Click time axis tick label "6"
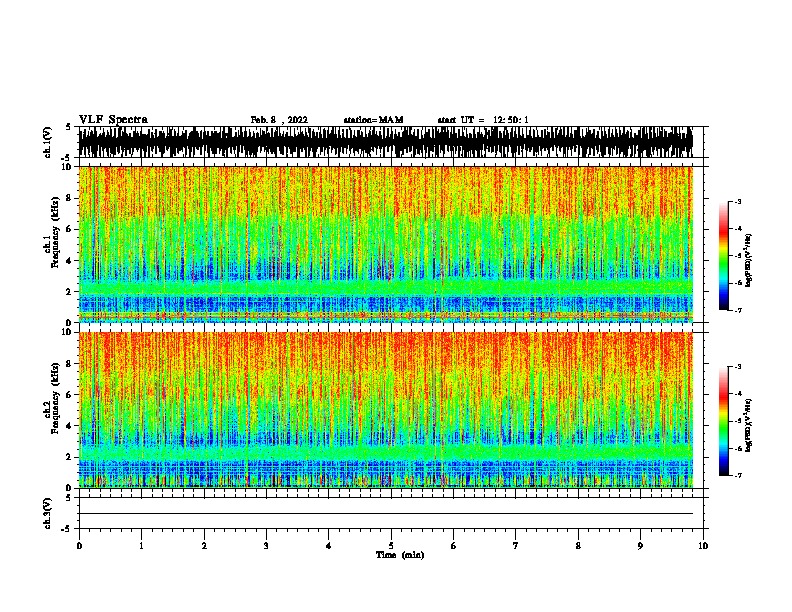 point(454,546)
